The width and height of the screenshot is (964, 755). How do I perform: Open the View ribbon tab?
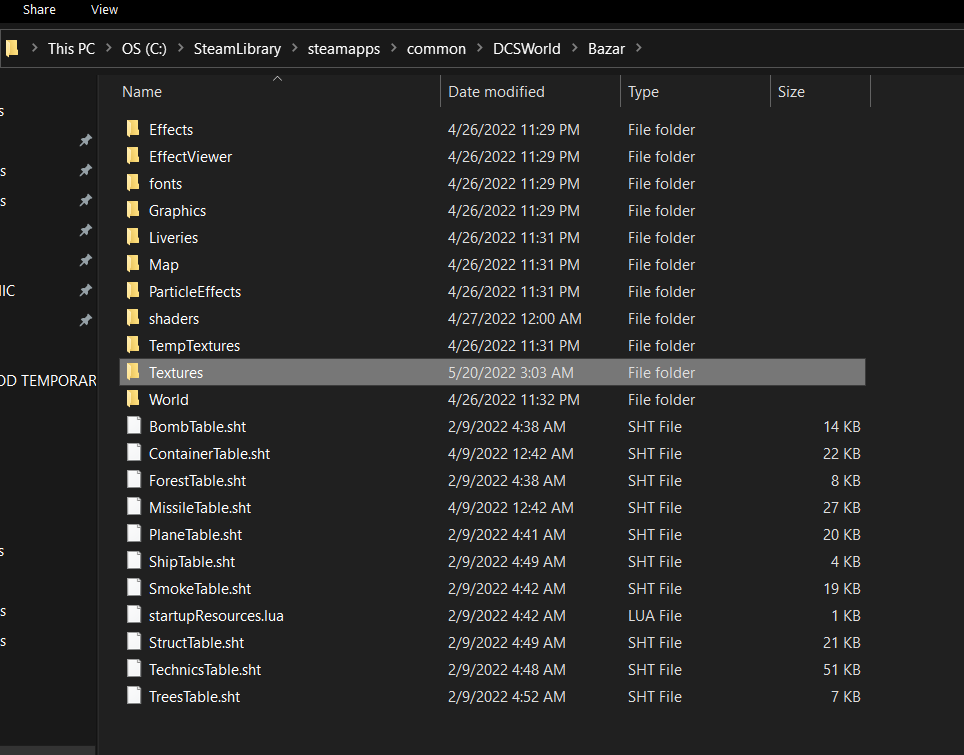point(105,10)
